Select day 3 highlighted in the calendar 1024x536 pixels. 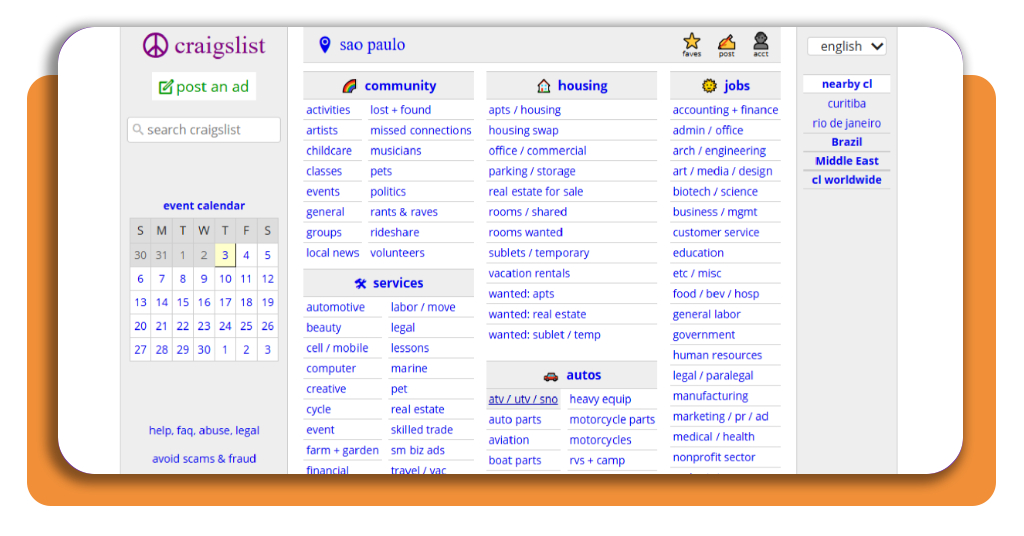coord(225,255)
